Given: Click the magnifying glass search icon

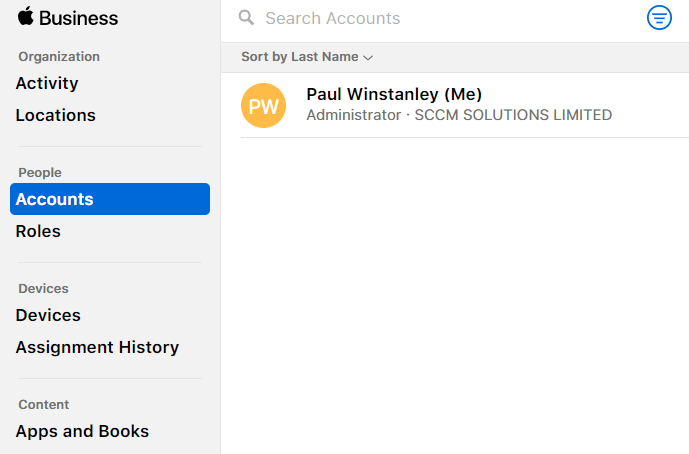Looking at the screenshot, I should 246,18.
